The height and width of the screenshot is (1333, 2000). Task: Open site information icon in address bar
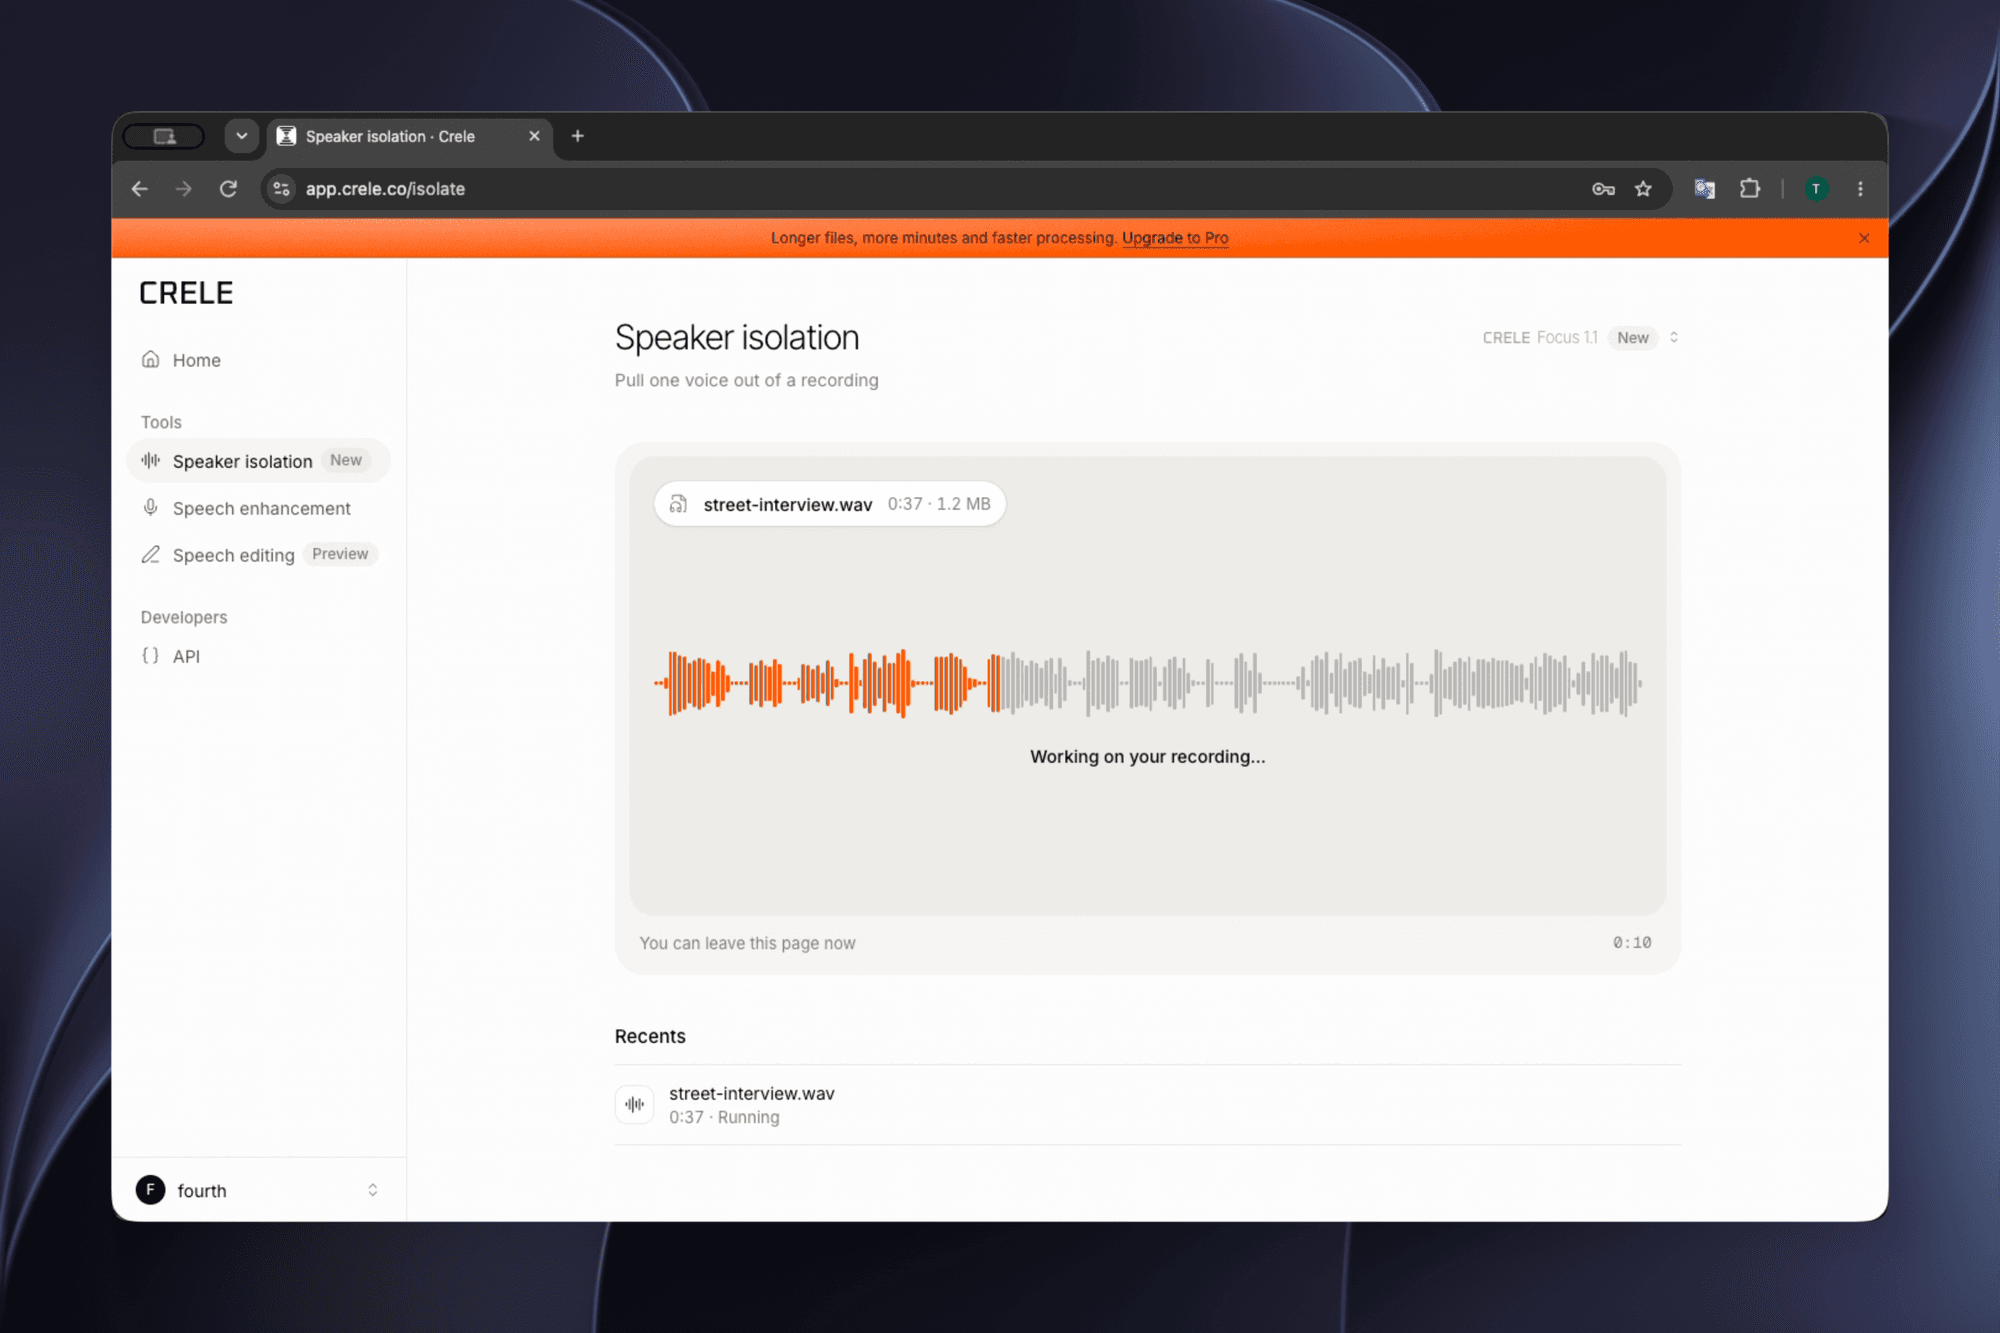click(x=282, y=189)
